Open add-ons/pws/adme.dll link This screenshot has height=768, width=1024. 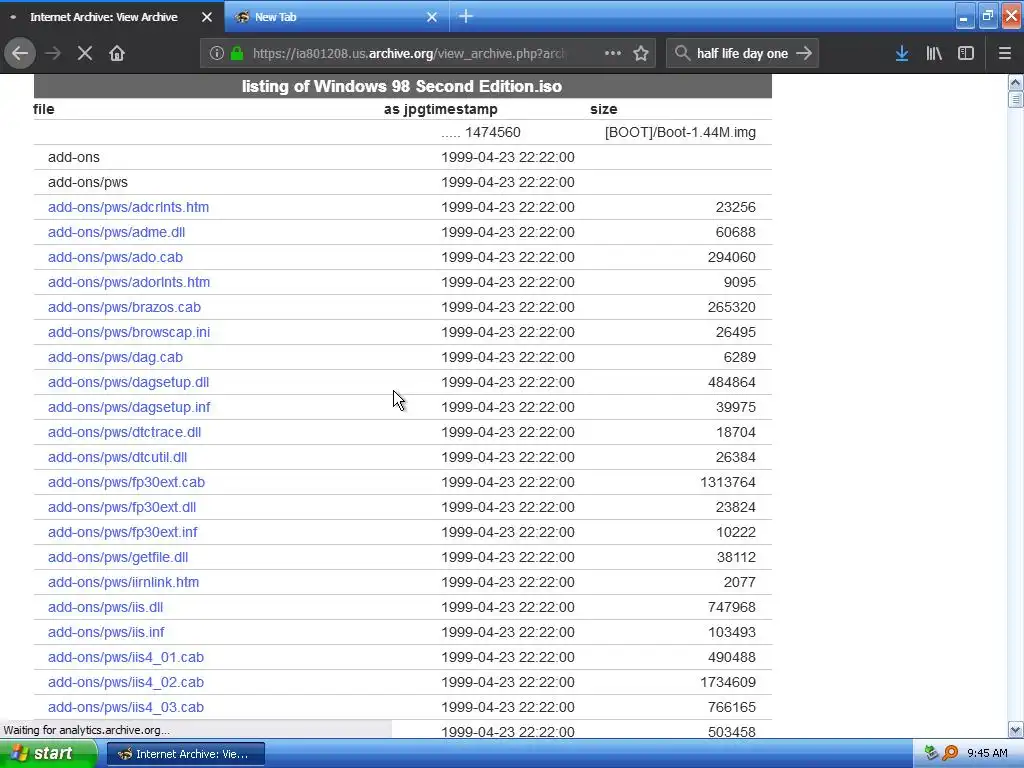click(x=116, y=232)
